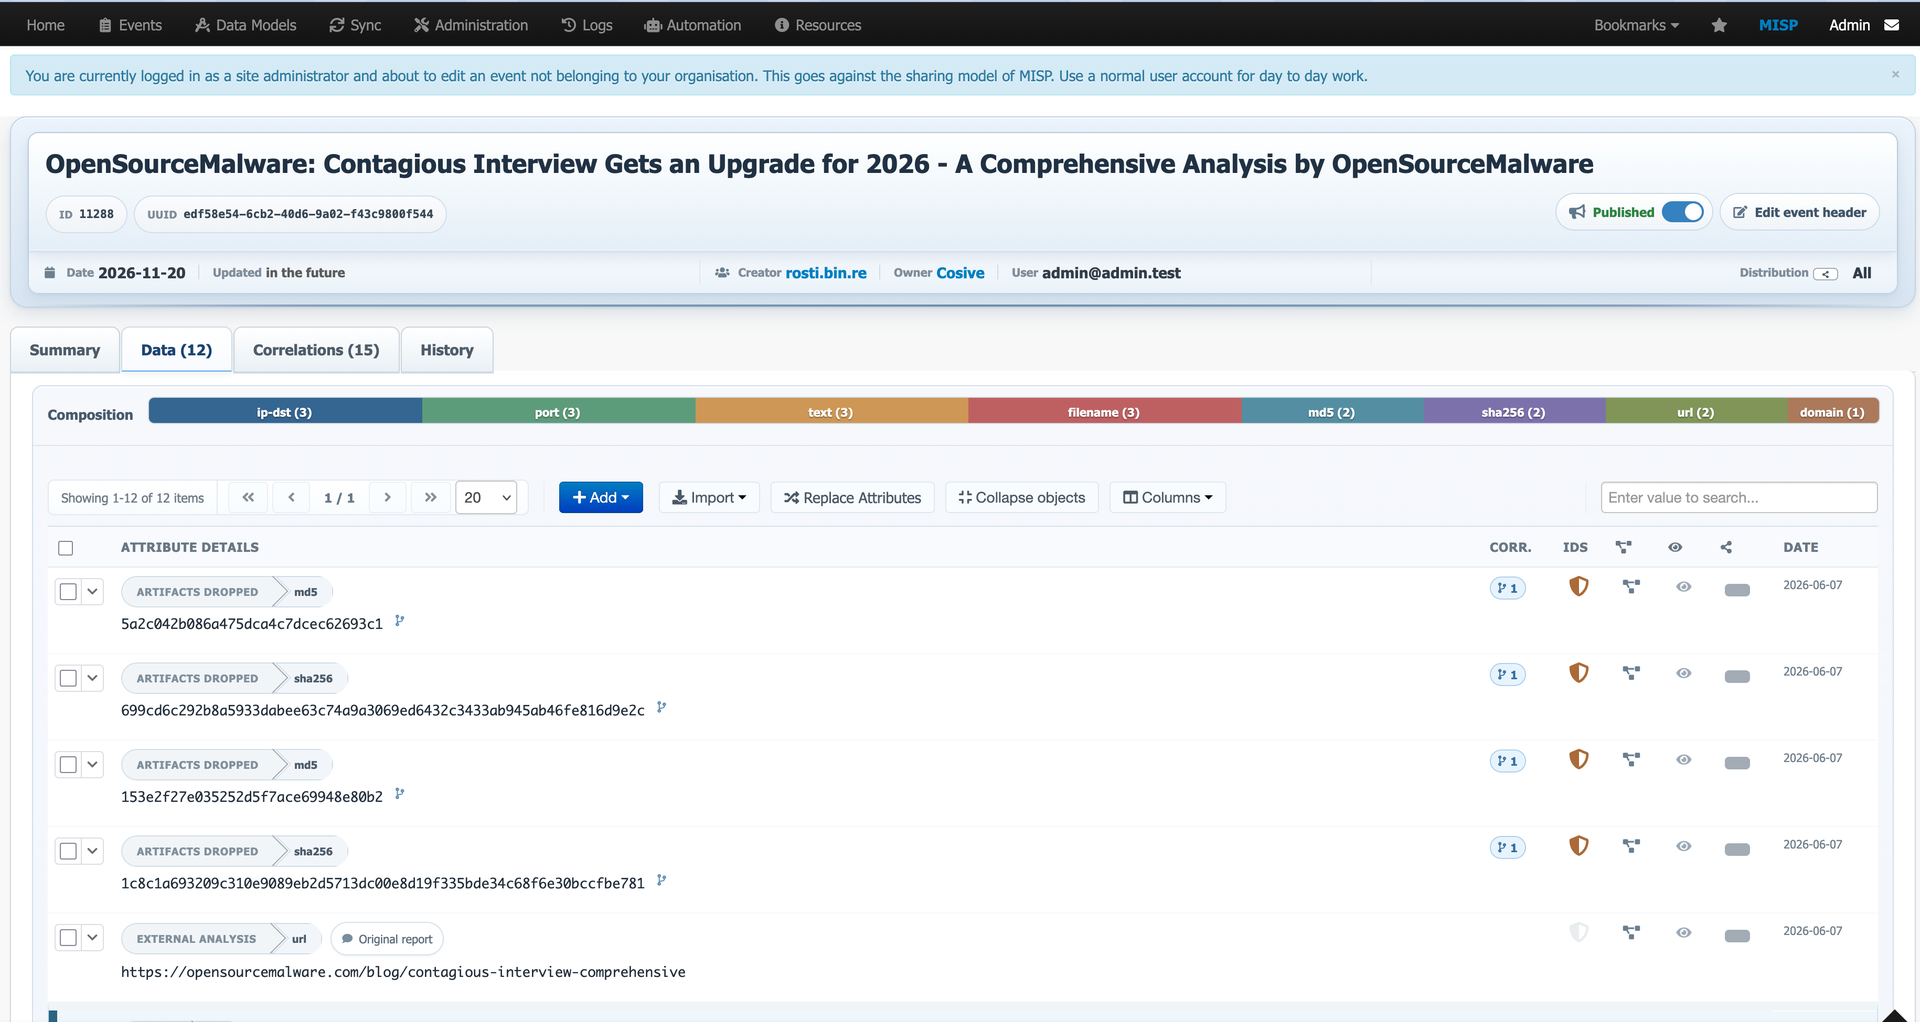Go to next page of attributes
Screen dimensions: 1920x1022
[x=387, y=497]
